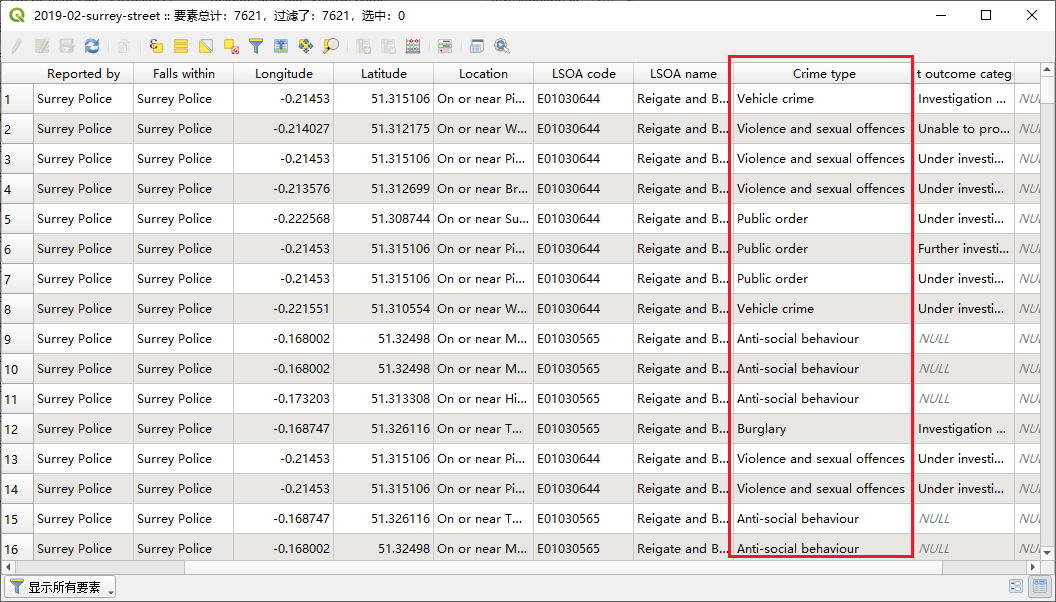Click the longitude cell -0.214027

tap(284, 129)
